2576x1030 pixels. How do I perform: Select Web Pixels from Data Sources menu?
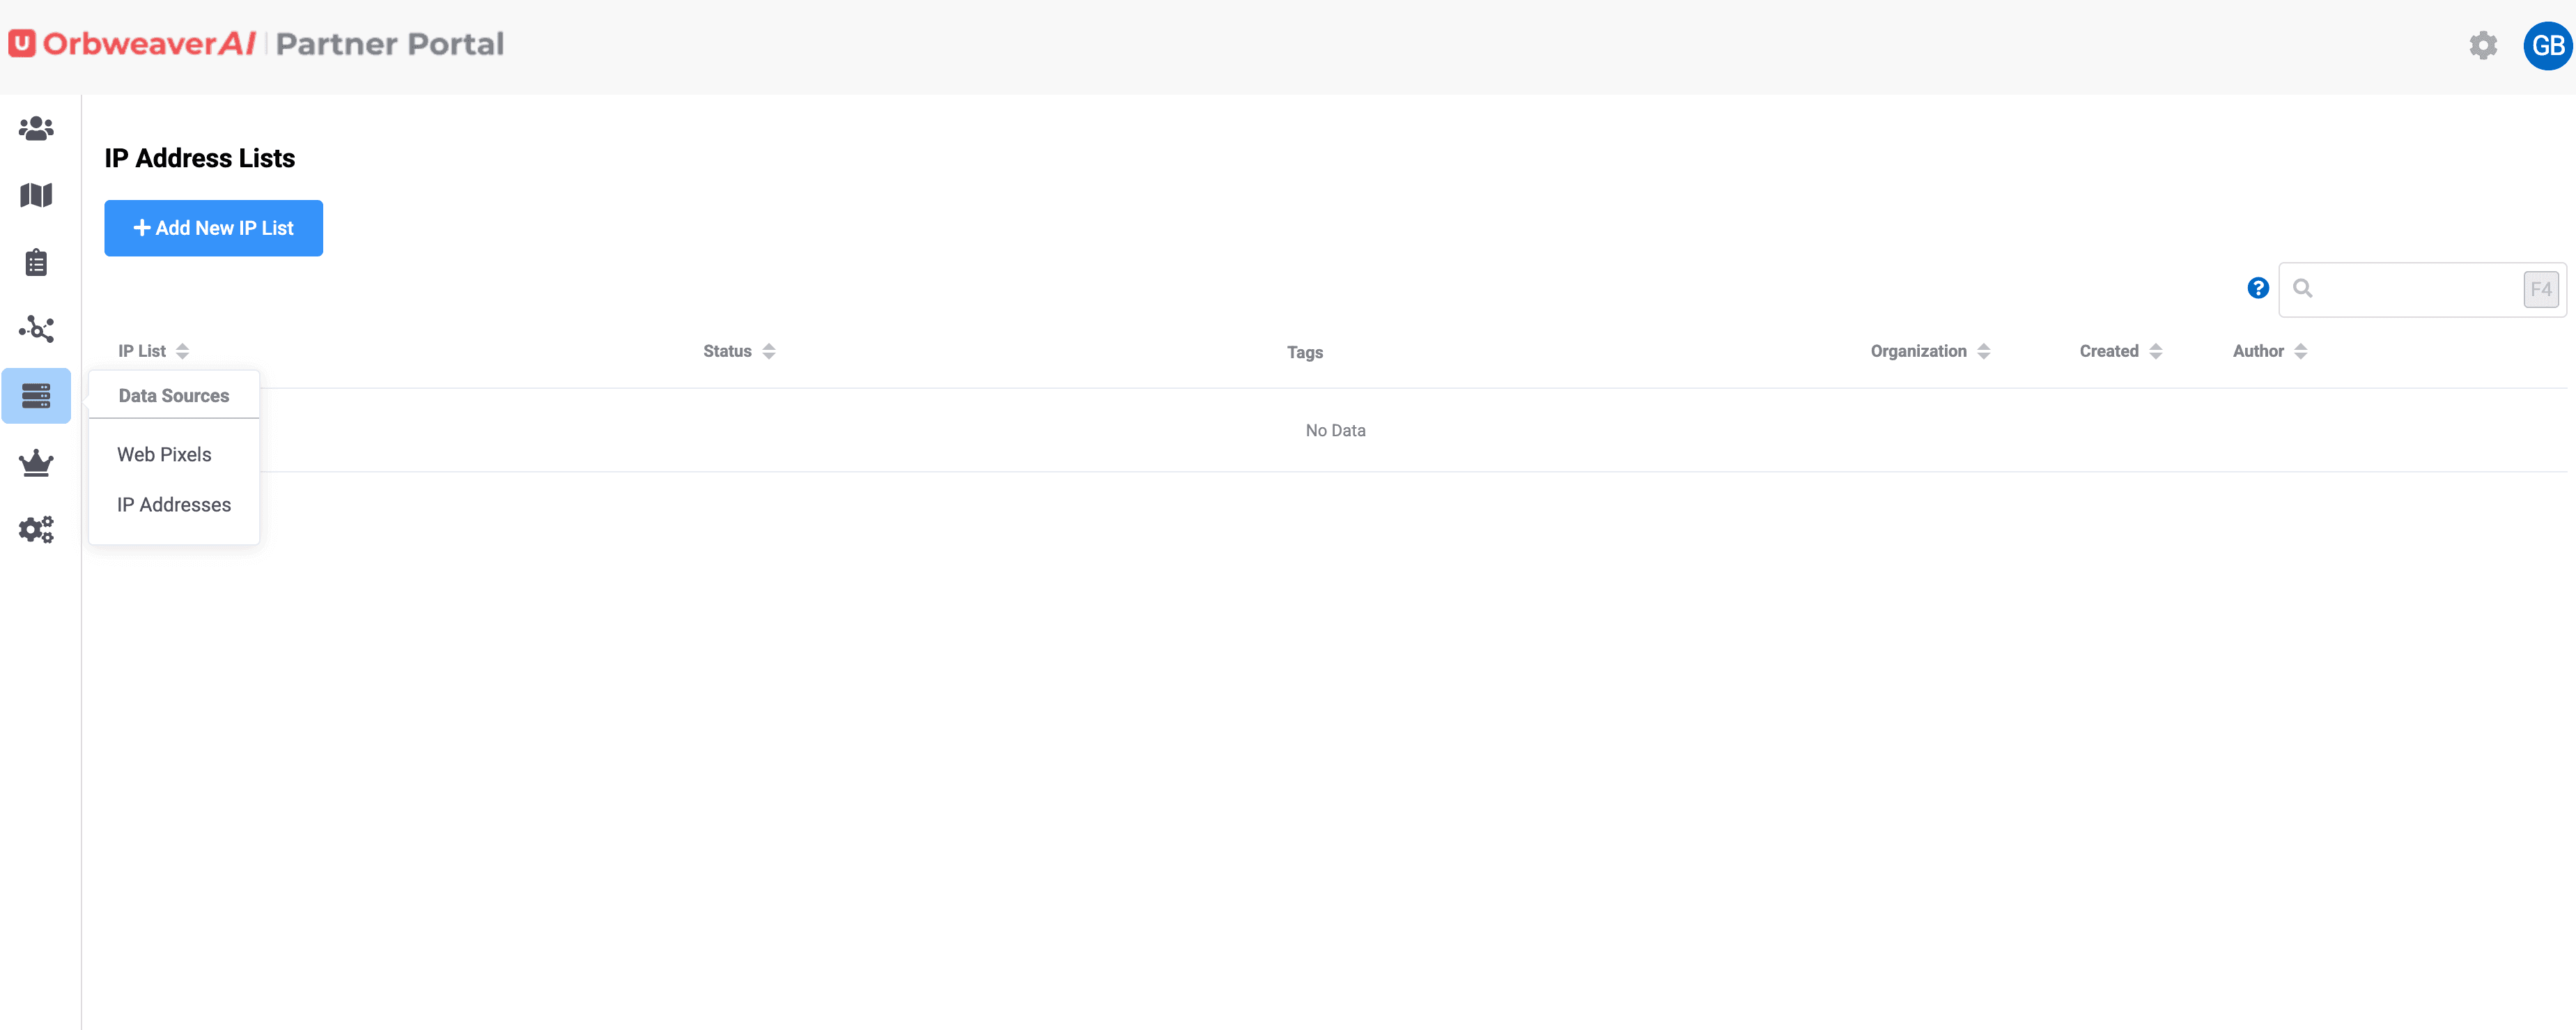(x=164, y=454)
